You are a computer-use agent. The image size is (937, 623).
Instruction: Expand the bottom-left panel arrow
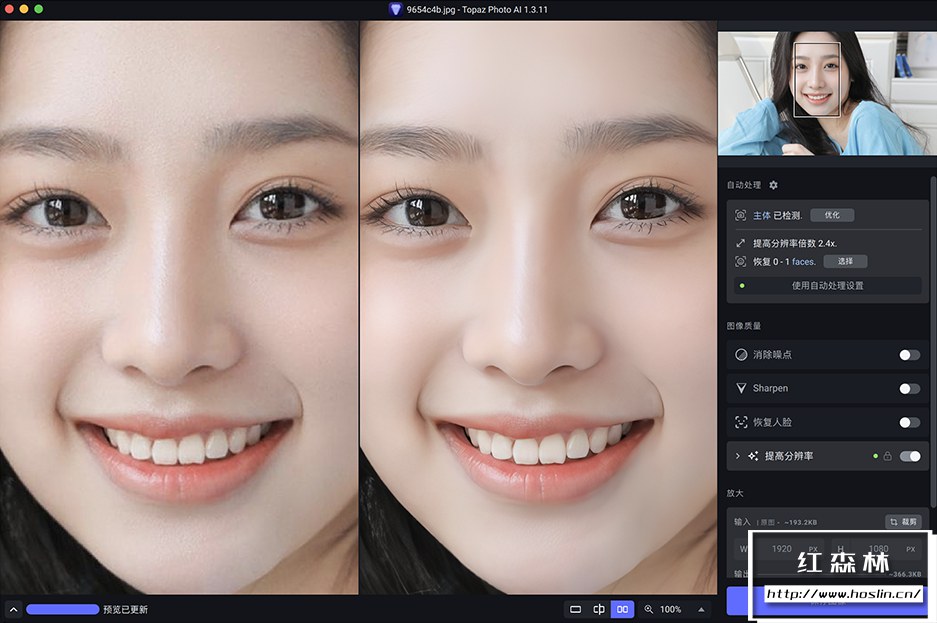pyautogui.click(x=13, y=609)
